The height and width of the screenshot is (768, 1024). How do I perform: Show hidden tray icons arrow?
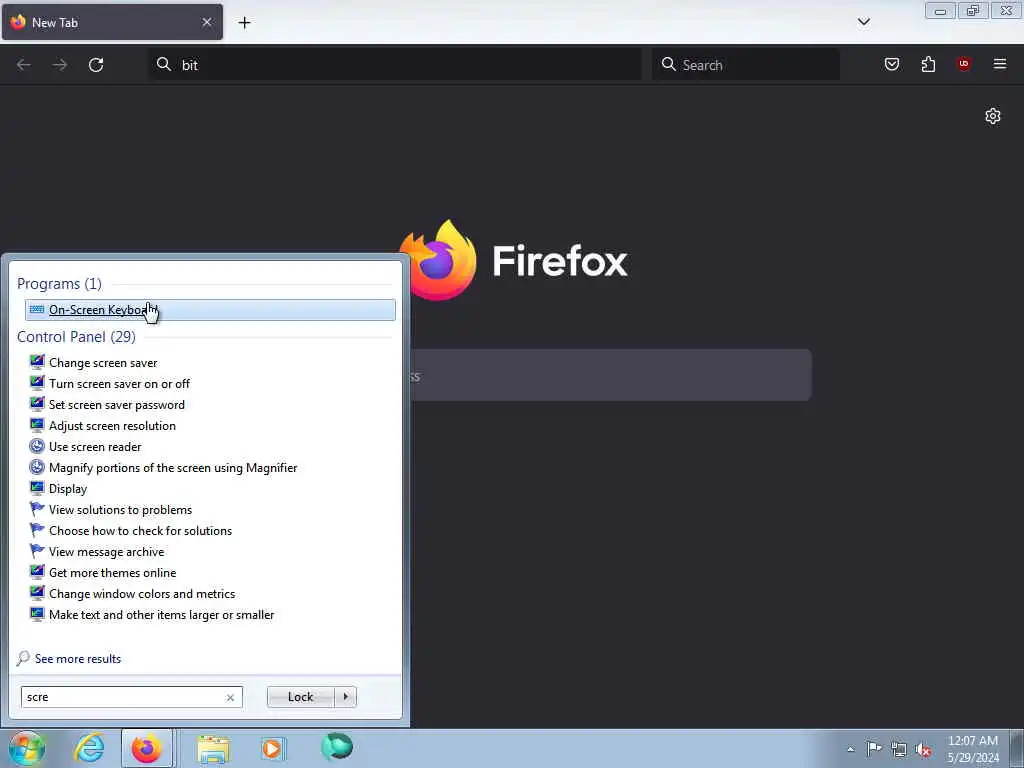pos(850,750)
